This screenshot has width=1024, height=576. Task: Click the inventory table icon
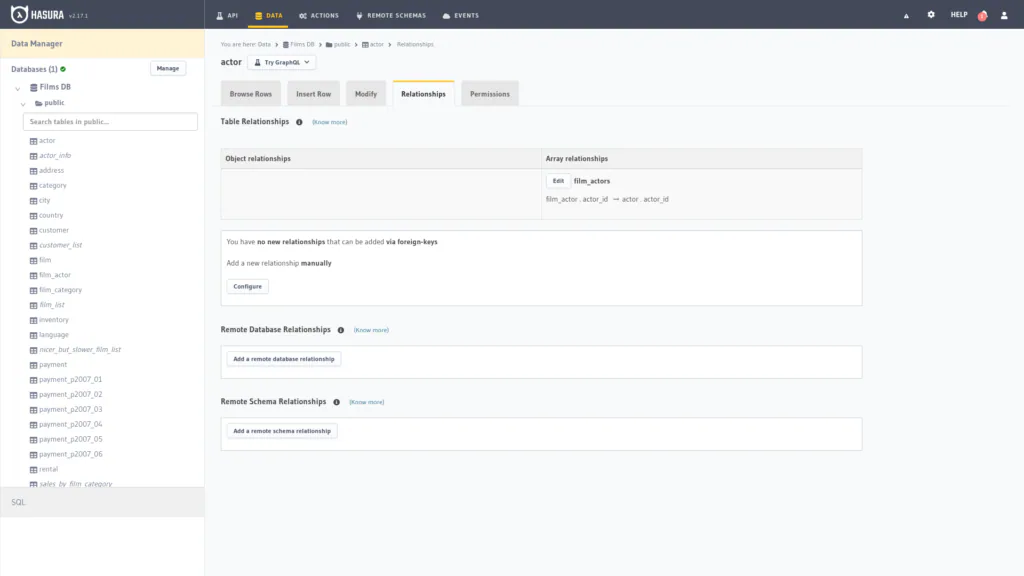(33, 321)
